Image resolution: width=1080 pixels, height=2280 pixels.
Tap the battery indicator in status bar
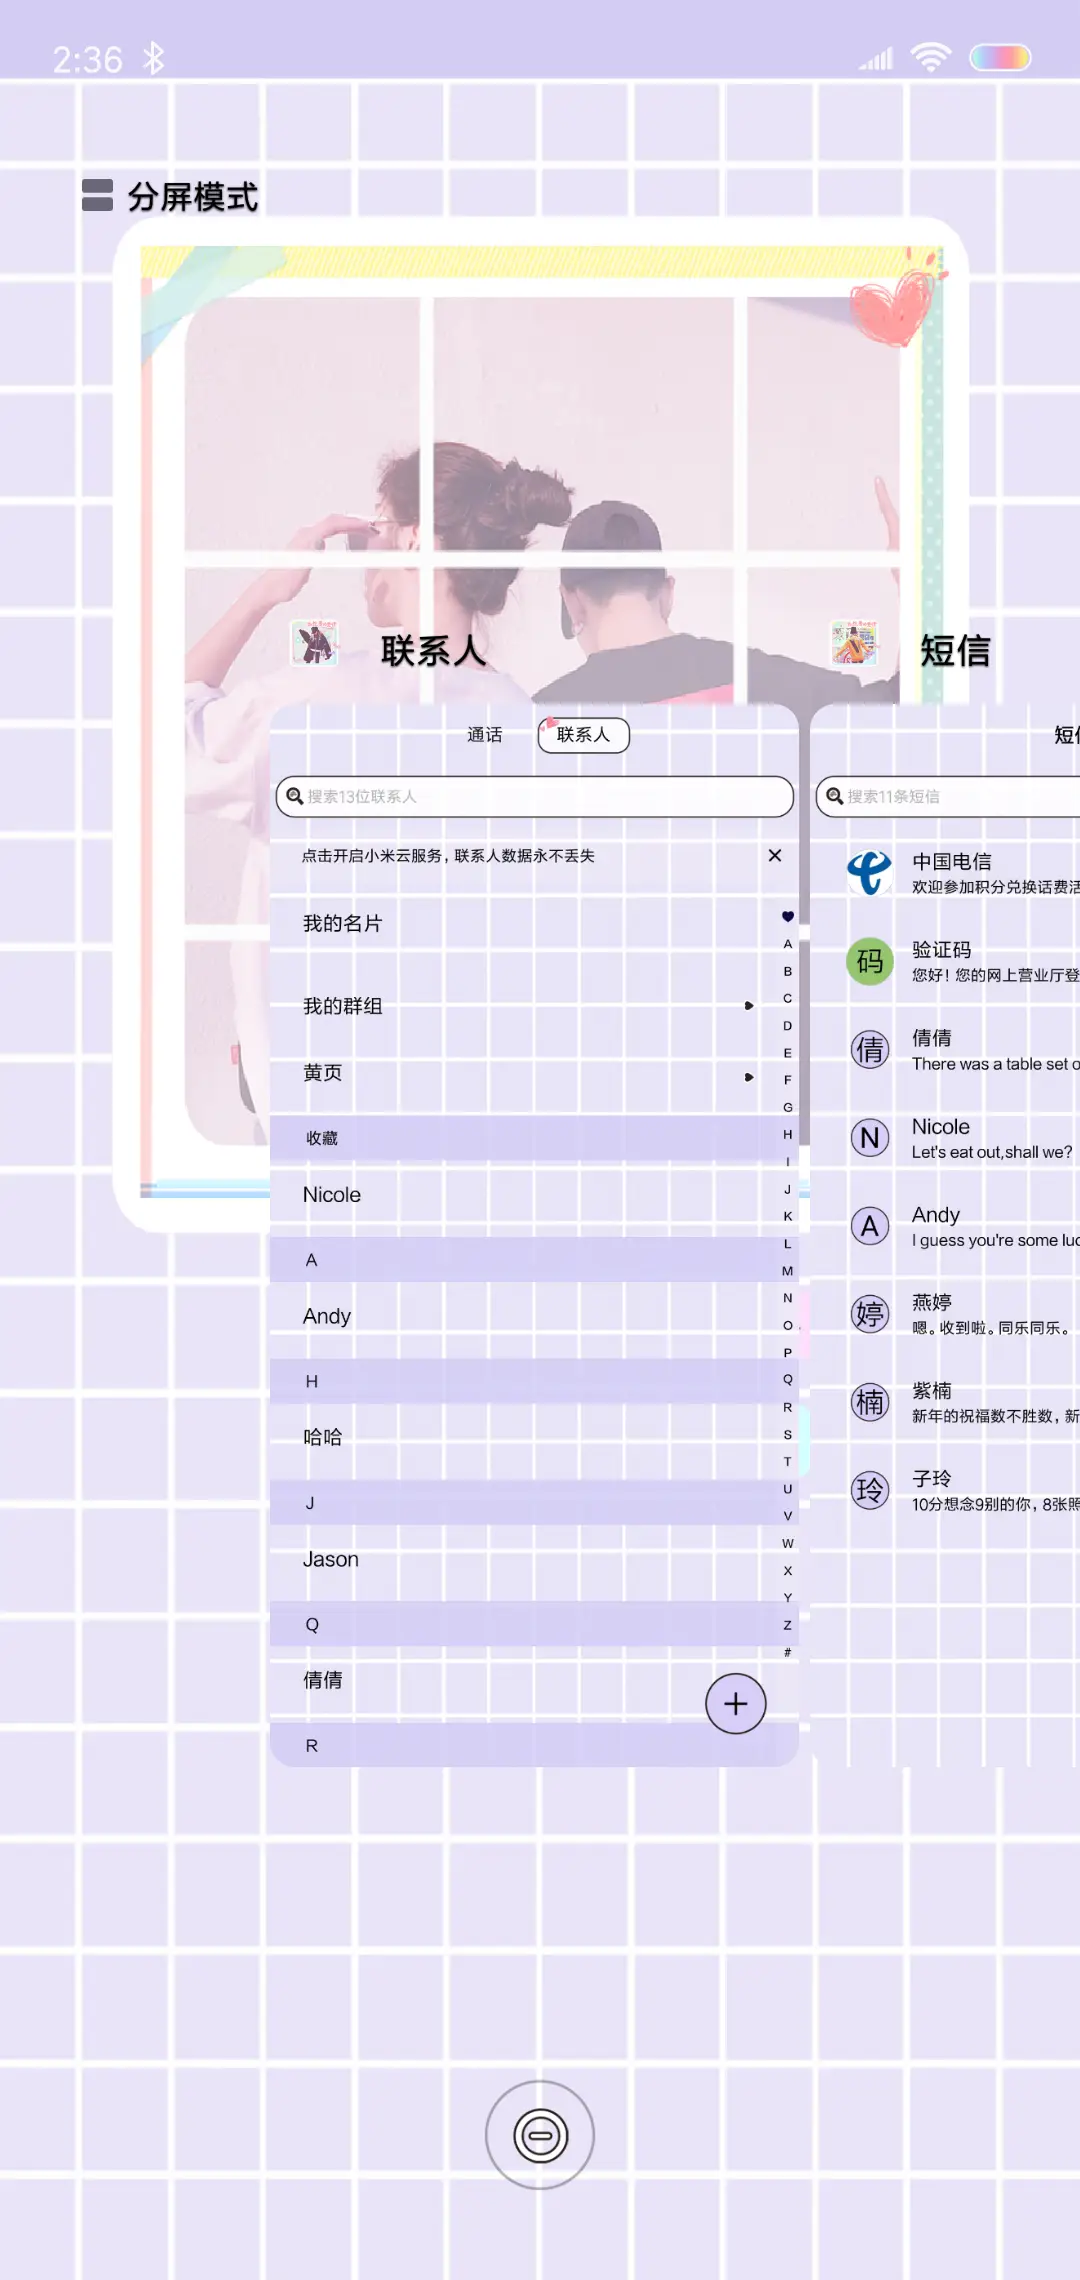click(1000, 58)
